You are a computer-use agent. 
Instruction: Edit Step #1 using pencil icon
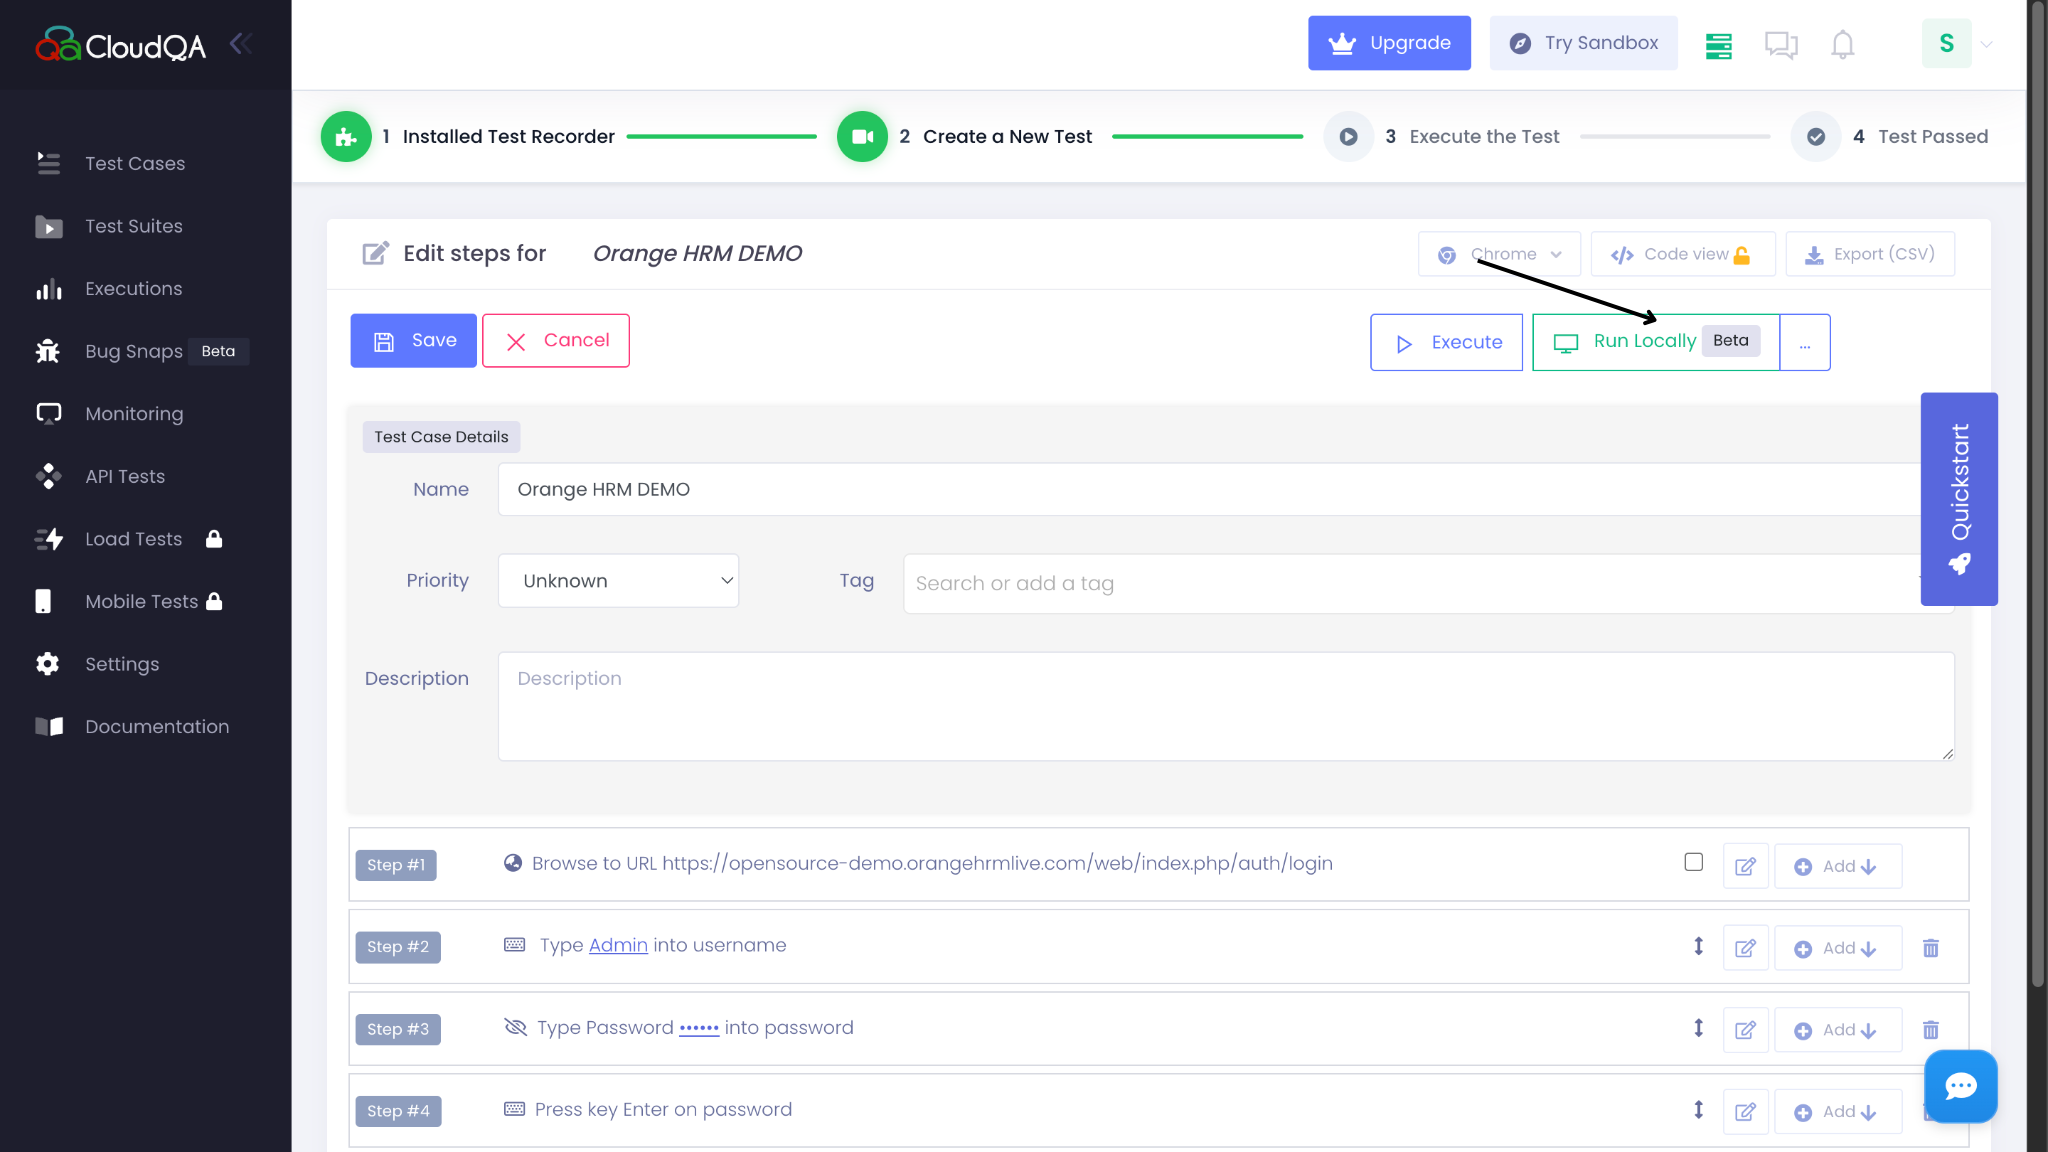click(1745, 867)
